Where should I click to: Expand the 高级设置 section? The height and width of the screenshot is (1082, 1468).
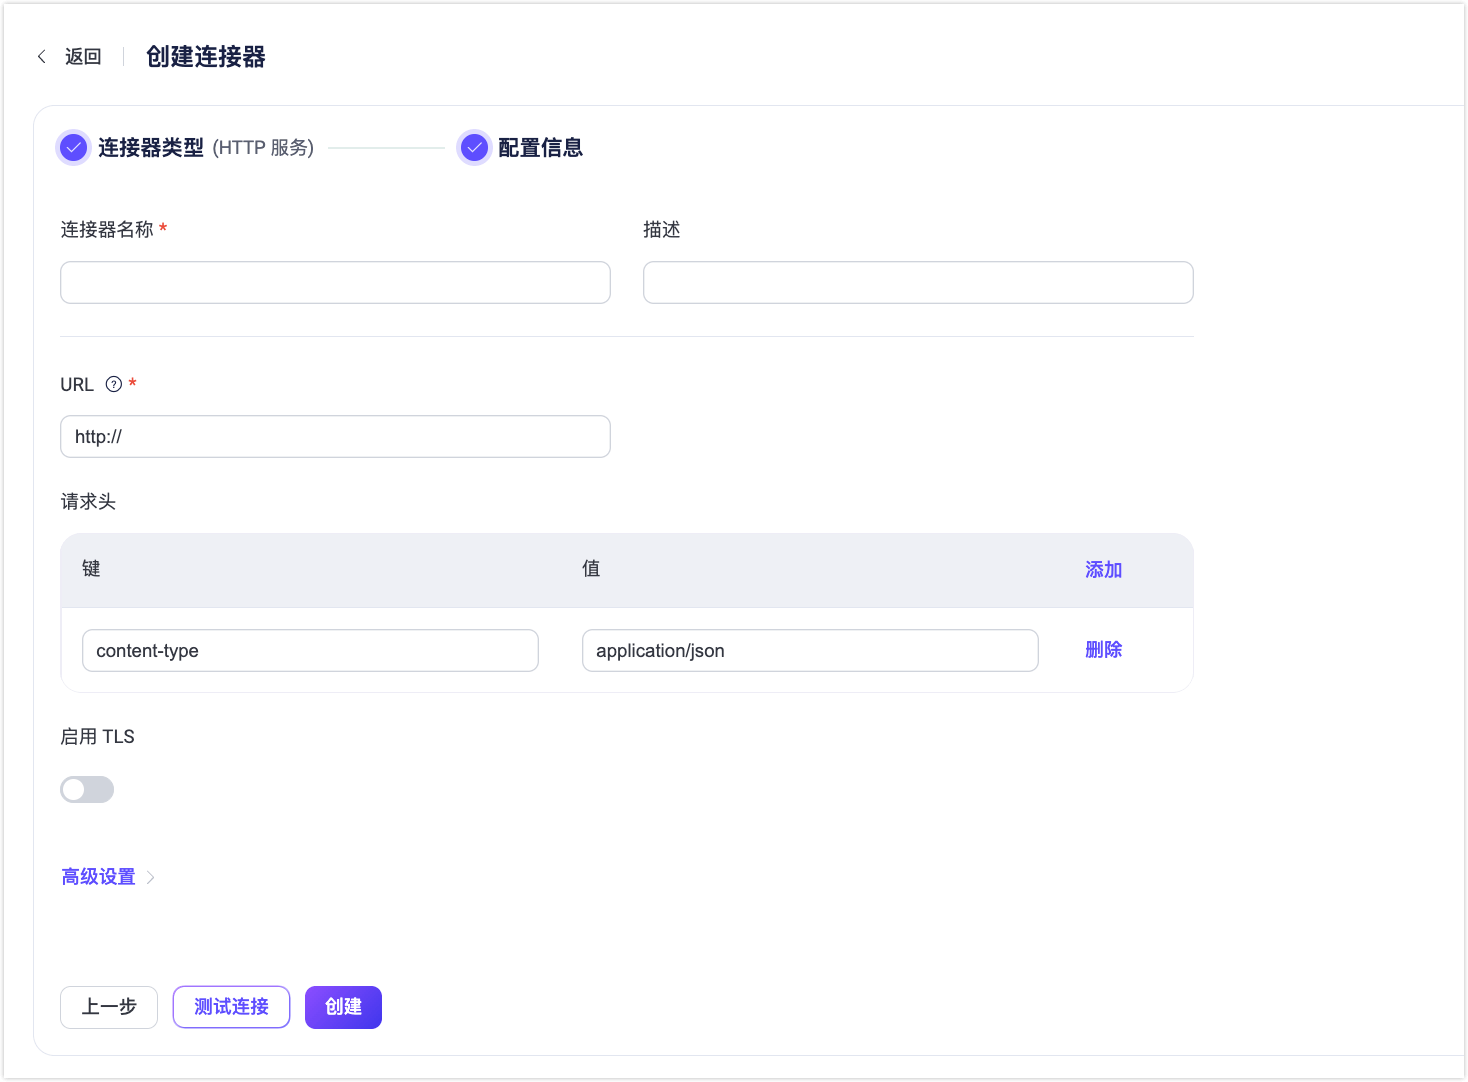pos(97,876)
